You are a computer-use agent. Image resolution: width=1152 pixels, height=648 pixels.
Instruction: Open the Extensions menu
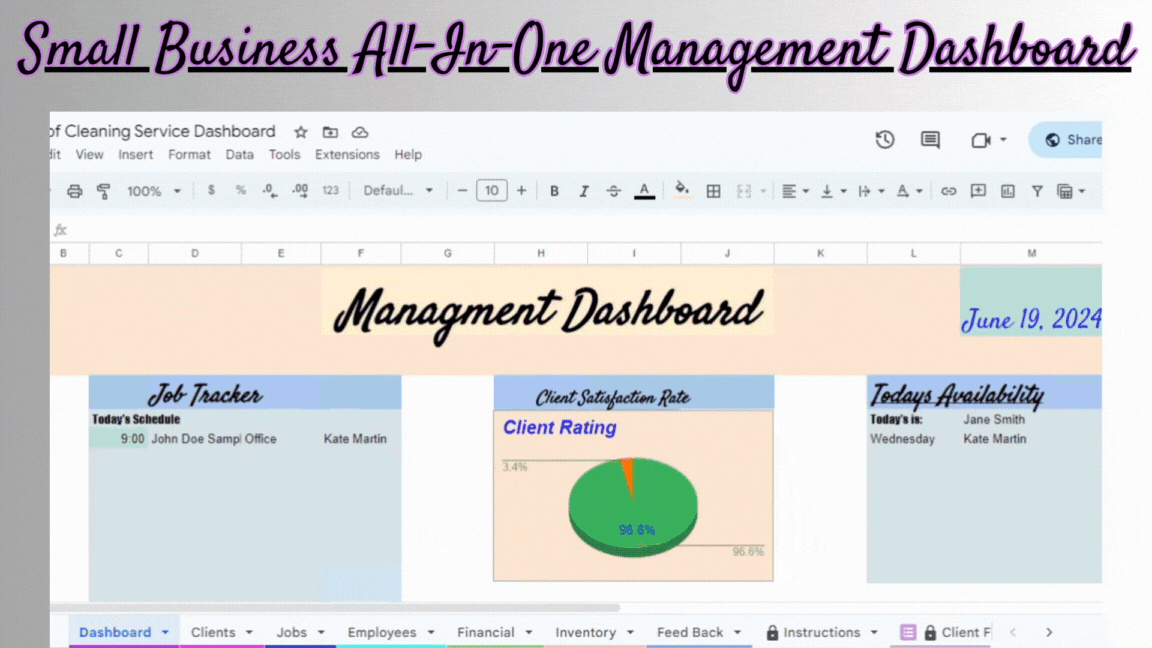pyautogui.click(x=347, y=154)
